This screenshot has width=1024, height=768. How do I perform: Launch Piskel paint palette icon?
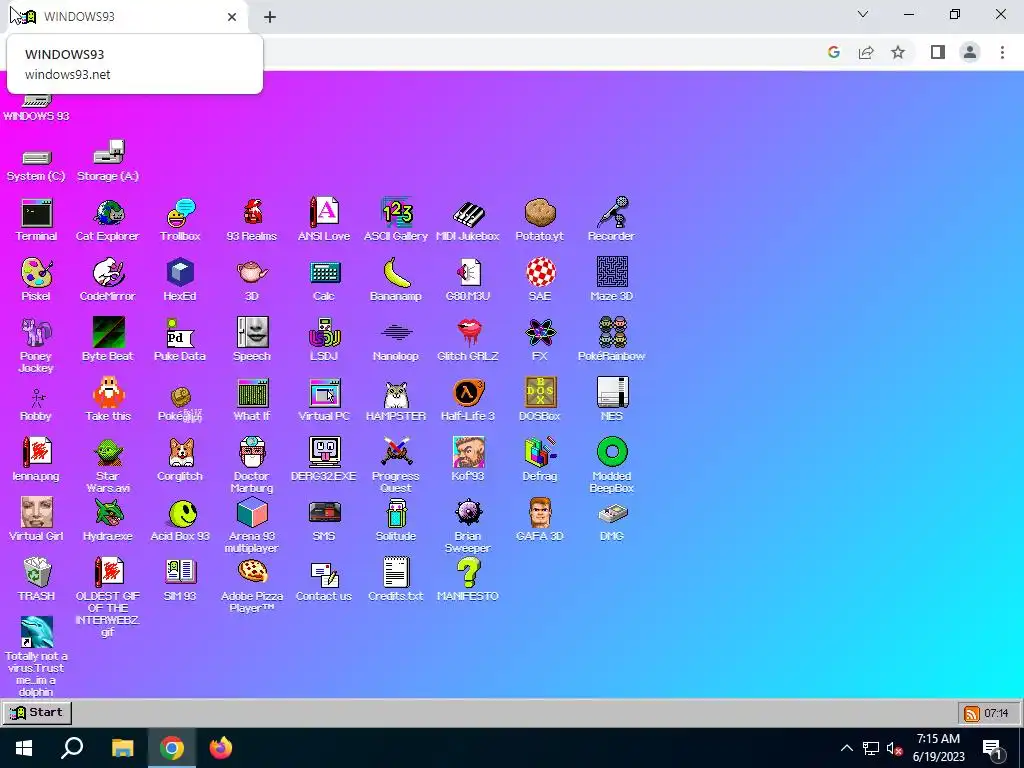[36, 273]
